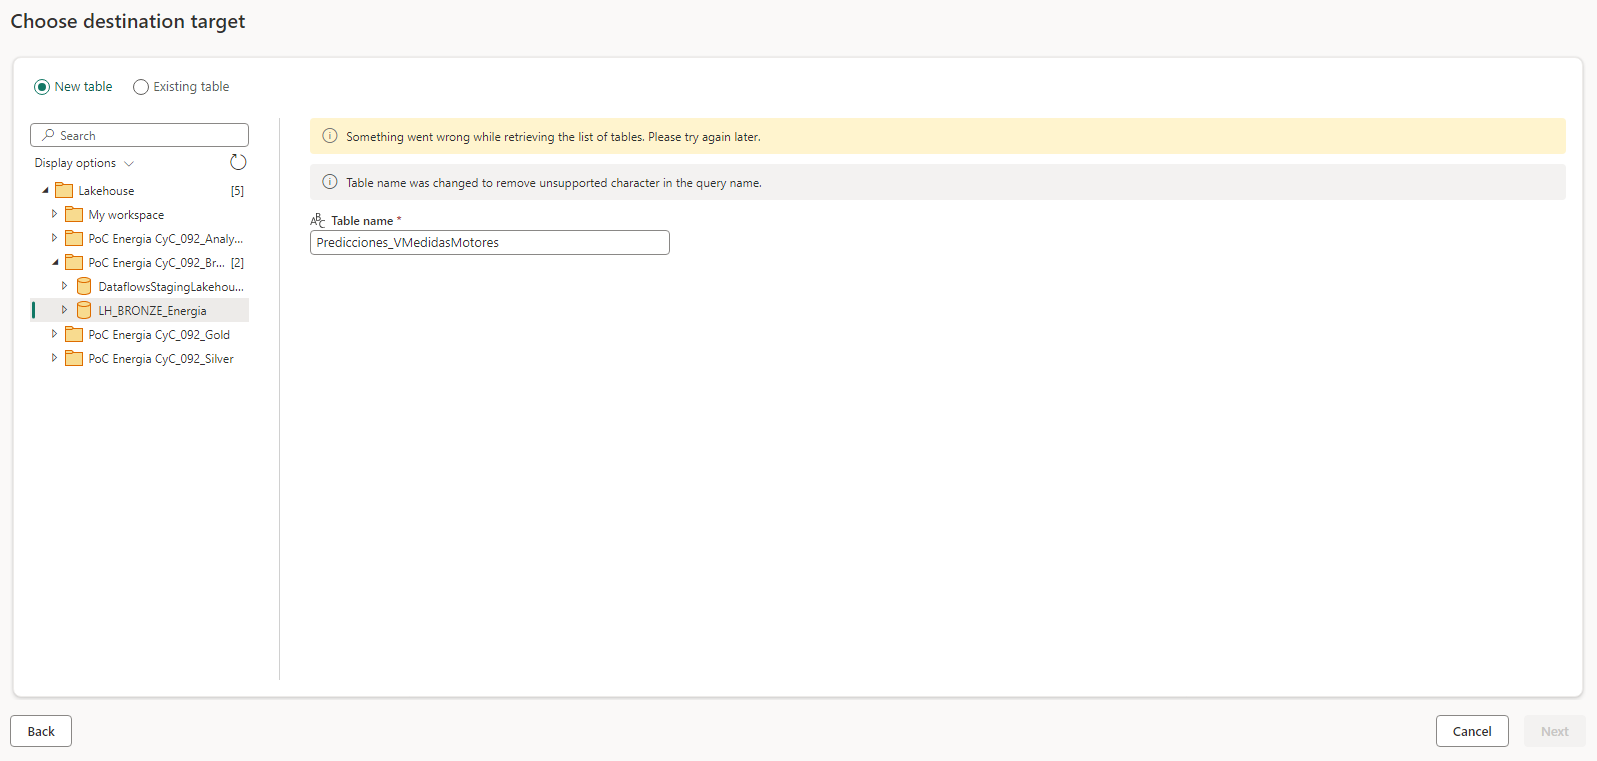Click the DataflowsStagingLakehouse cylinder icon

84,286
